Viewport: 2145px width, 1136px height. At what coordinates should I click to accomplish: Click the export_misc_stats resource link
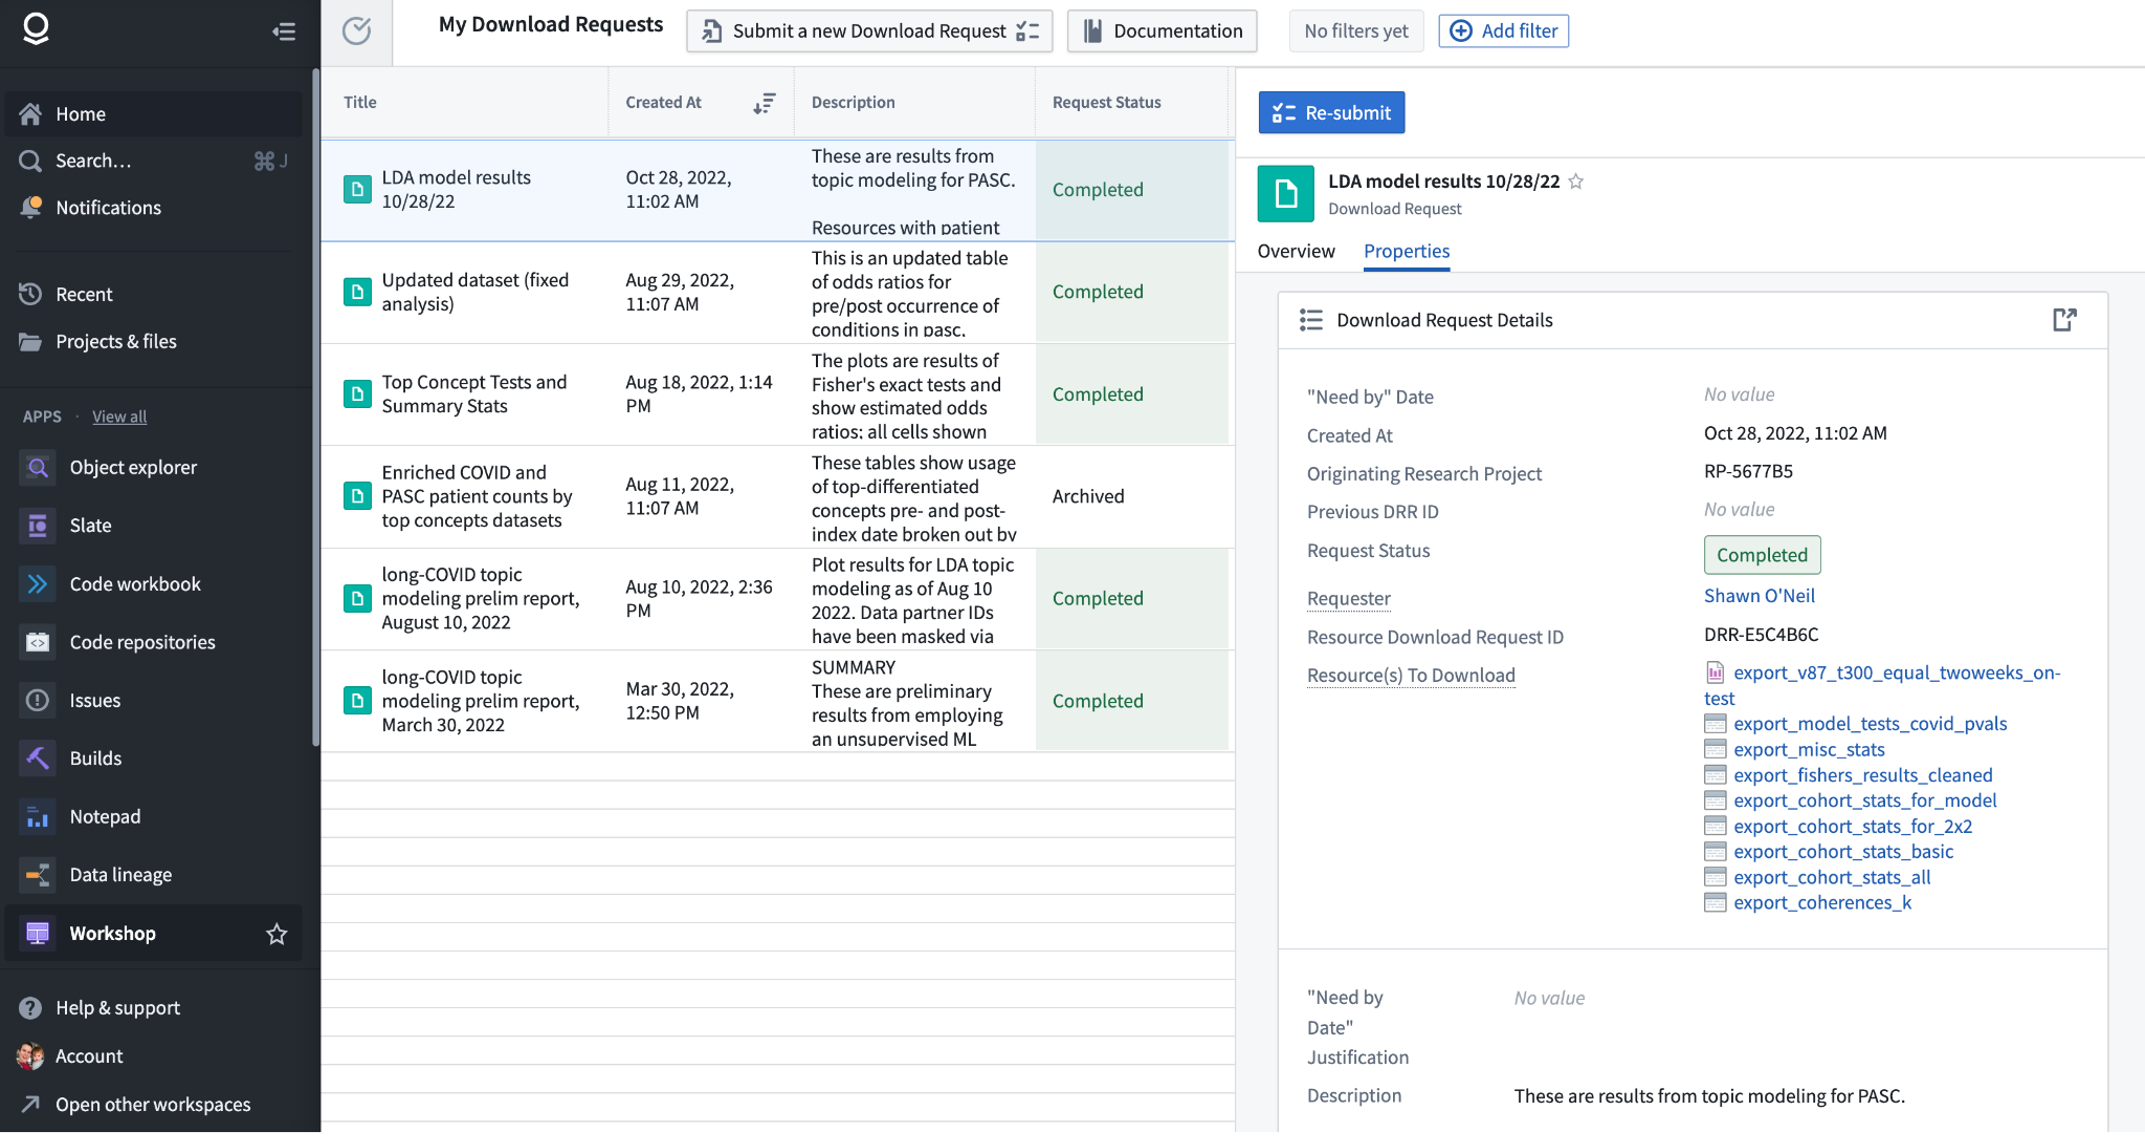click(x=1808, y=749)
